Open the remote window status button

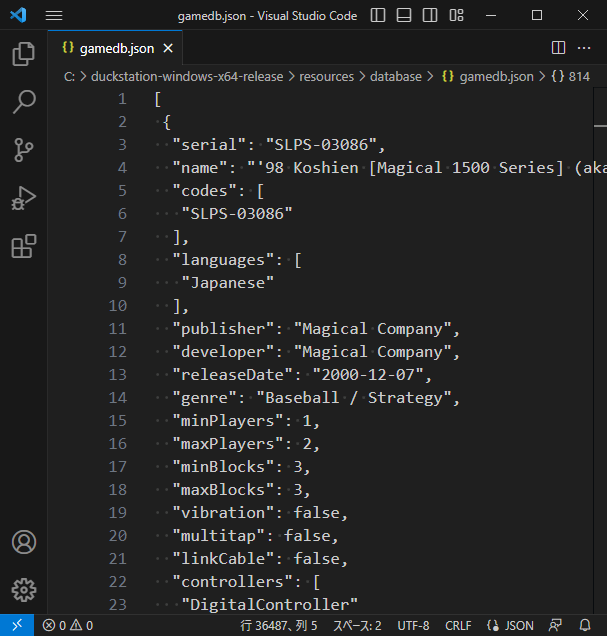coord(17,625)
